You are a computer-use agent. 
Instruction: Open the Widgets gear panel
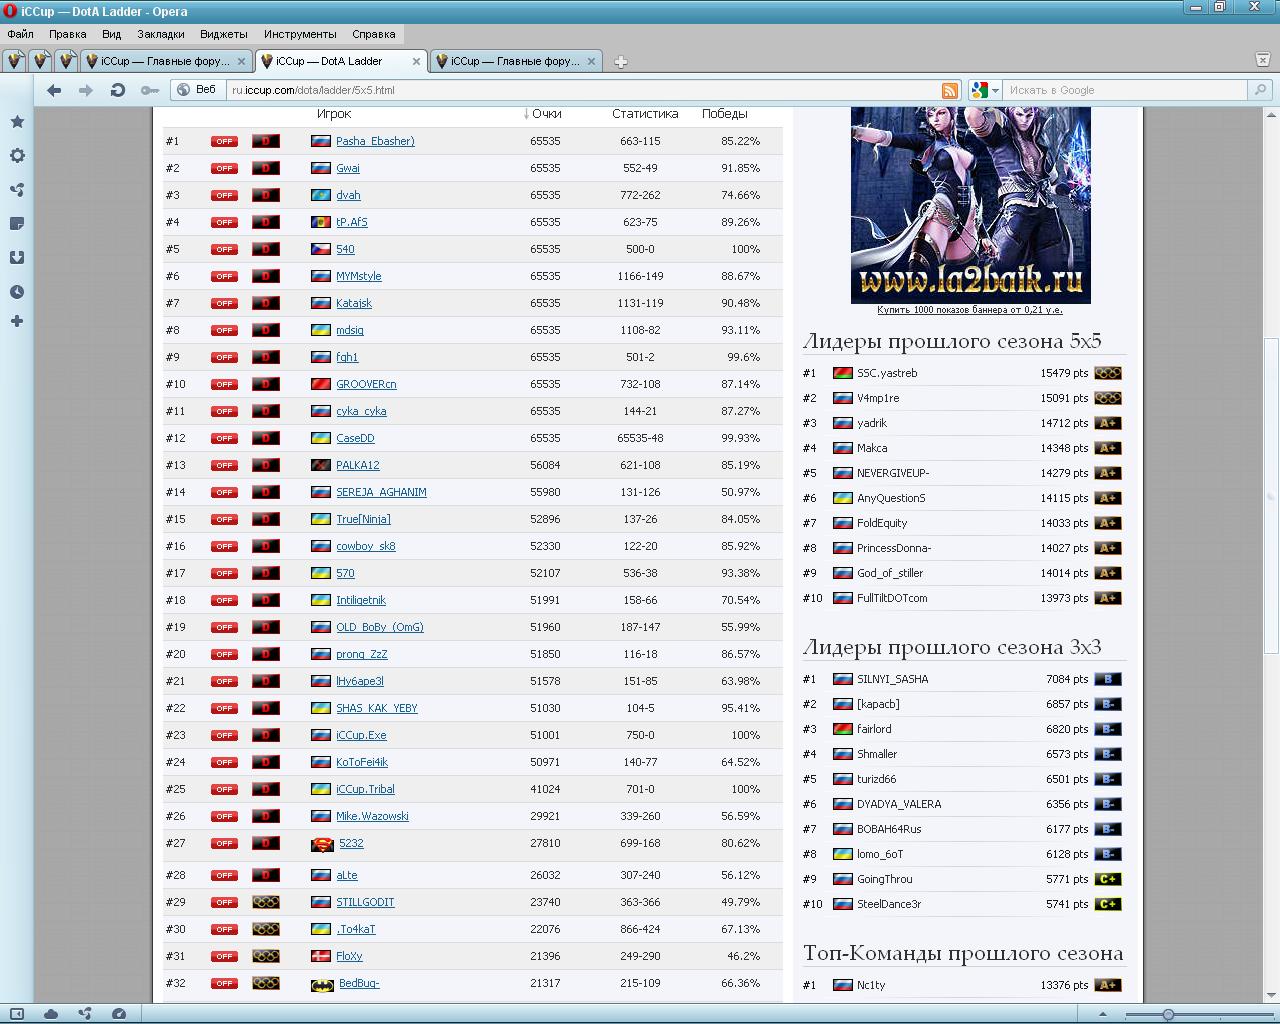(x=17, y=156)
